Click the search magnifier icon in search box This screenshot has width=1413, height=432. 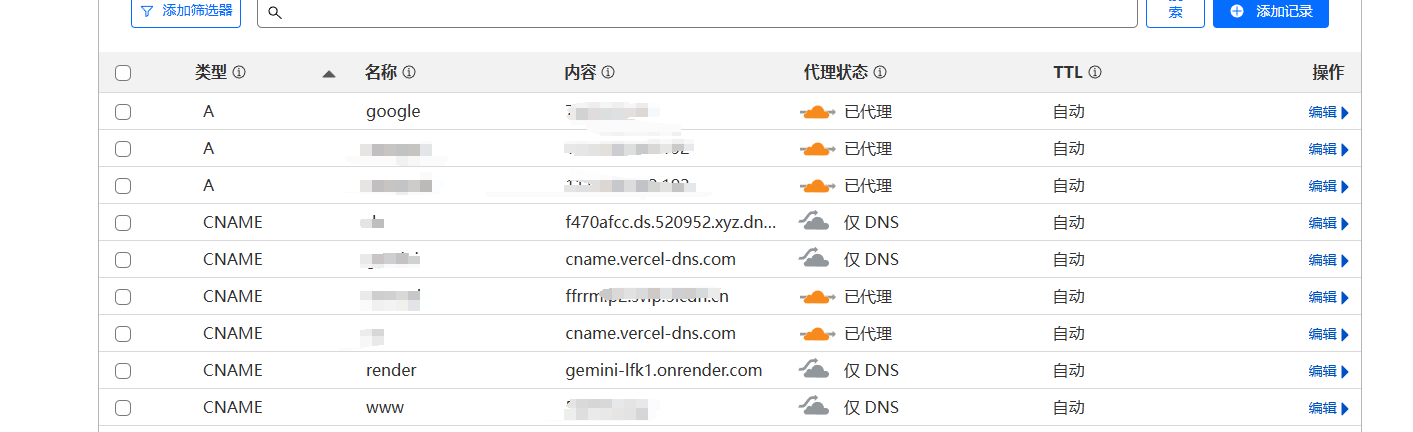click(275, 13)
